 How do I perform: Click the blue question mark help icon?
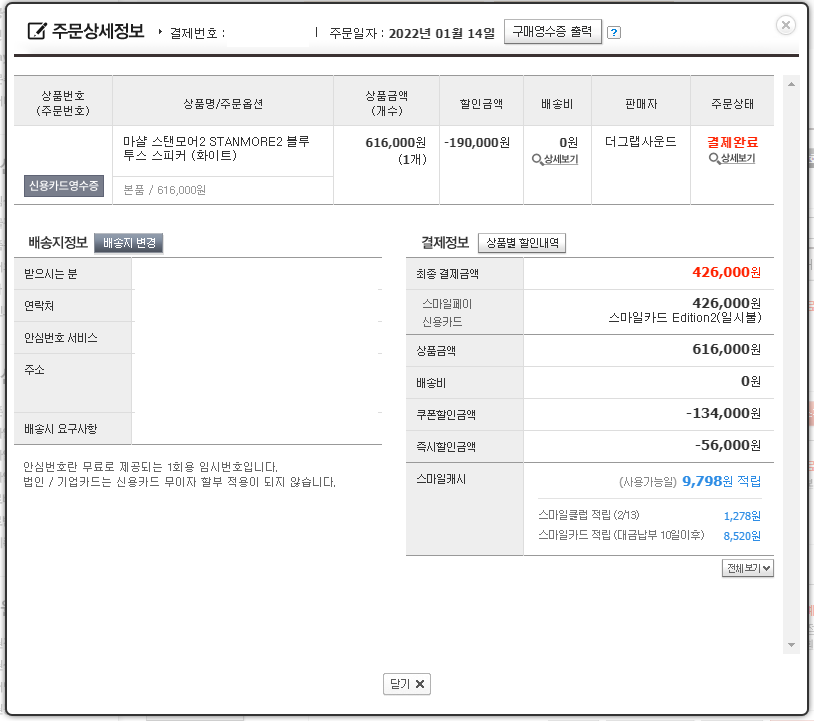[614, 33]
